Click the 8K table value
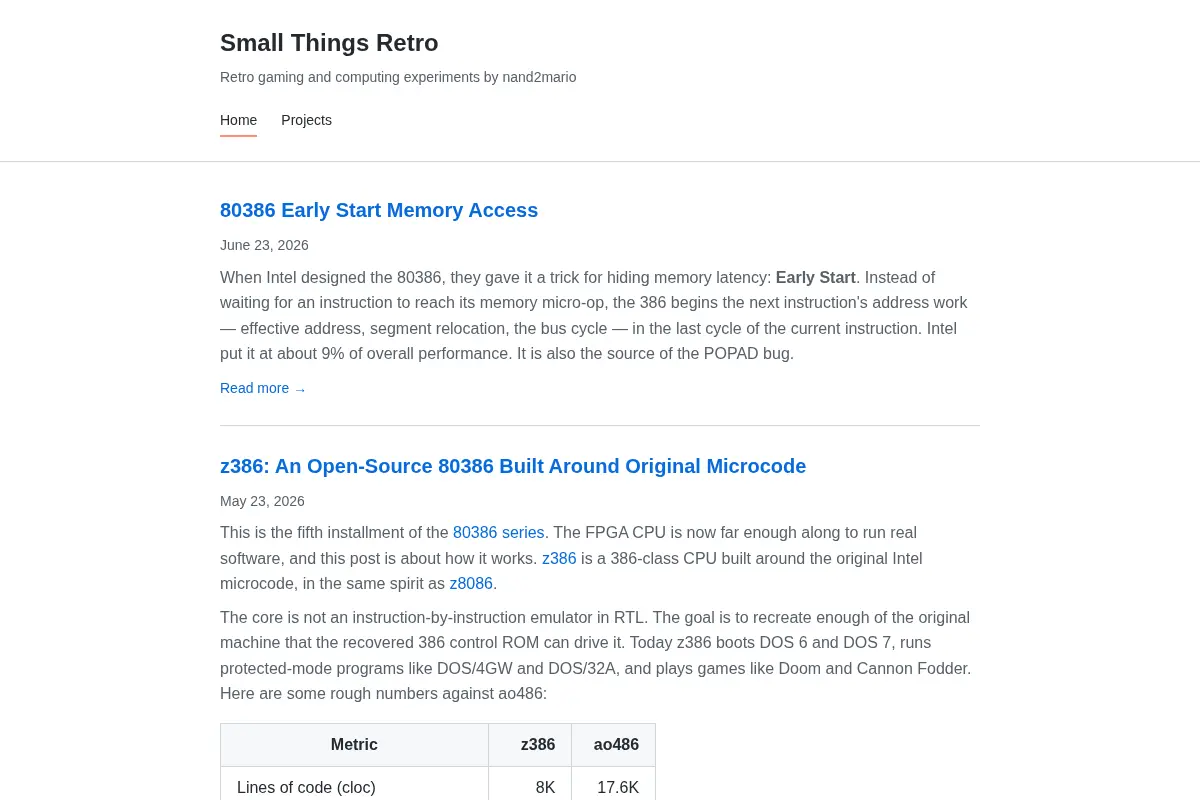 click(x=545, y=788)
